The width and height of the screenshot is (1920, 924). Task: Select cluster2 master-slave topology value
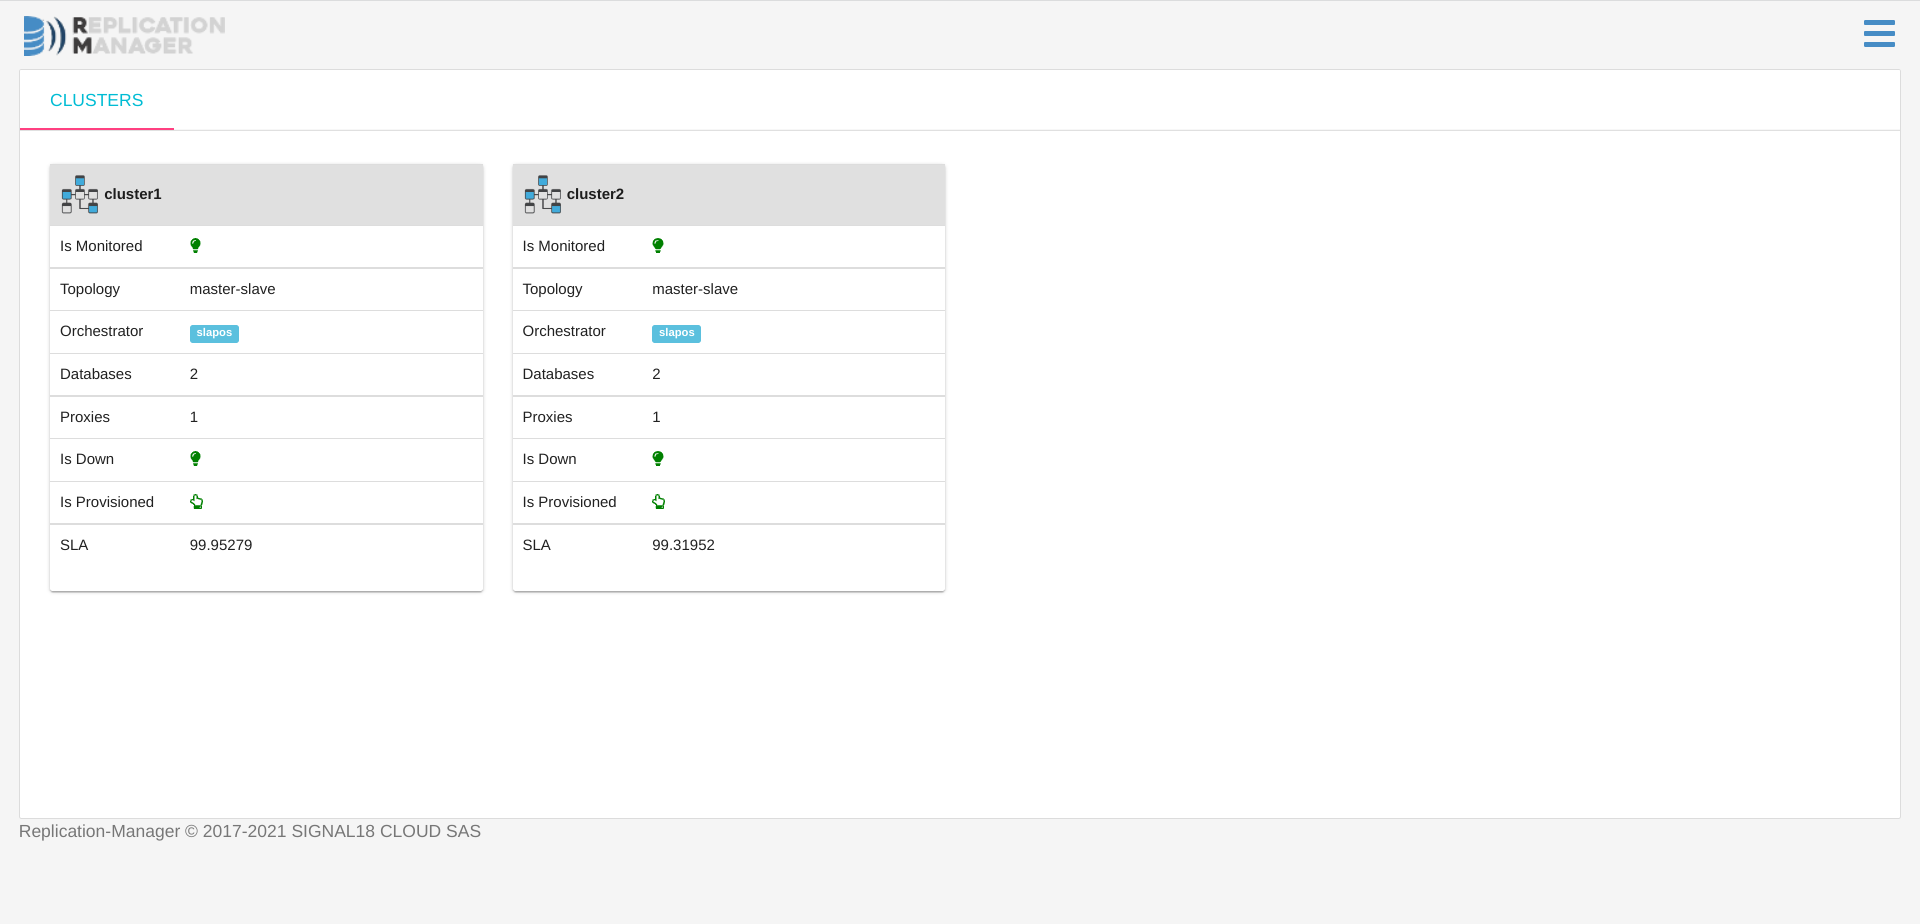[695, 289]
